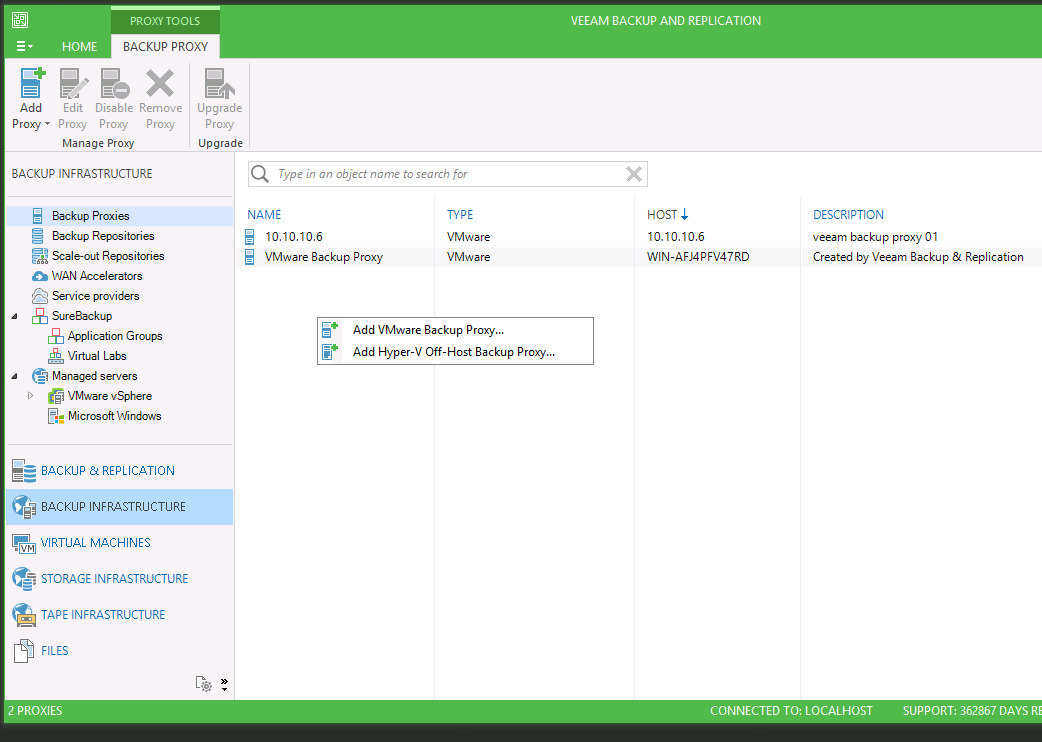The height and width of the screenshot is (742, 1042).
Task: Go to the VIRTUAL MACHINES view
Action: click(120, 543)
